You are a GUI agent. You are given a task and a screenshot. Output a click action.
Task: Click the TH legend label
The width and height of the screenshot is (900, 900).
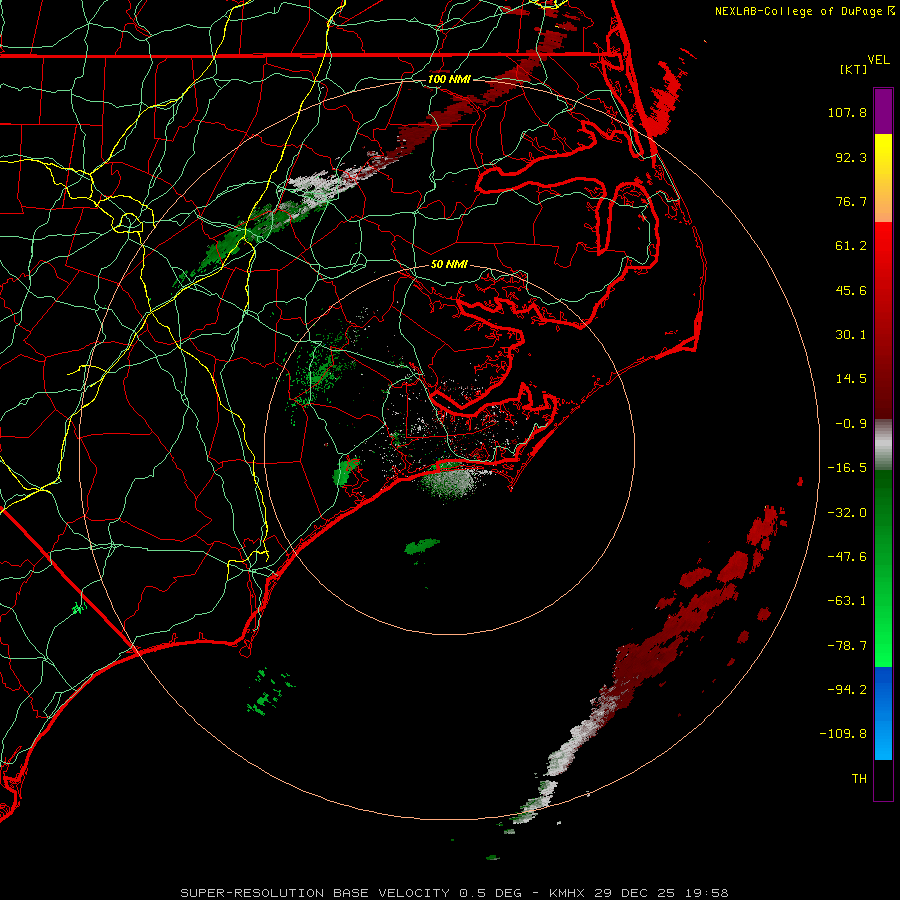[x=859, y=778]
